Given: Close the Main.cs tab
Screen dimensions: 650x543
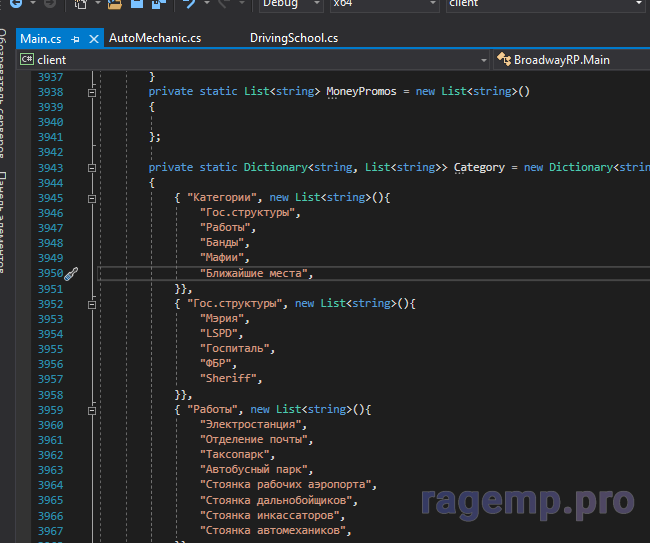Looking at the screenshot, I should click(94, 39).
